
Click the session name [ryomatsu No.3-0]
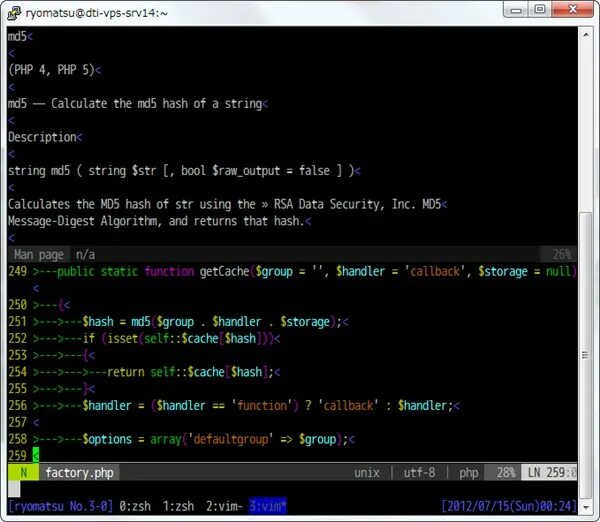pos(60,506)
